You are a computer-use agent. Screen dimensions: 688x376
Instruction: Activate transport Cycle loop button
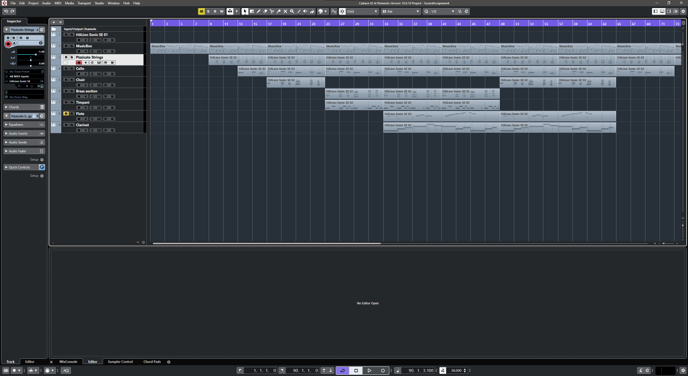click(343, 370)
